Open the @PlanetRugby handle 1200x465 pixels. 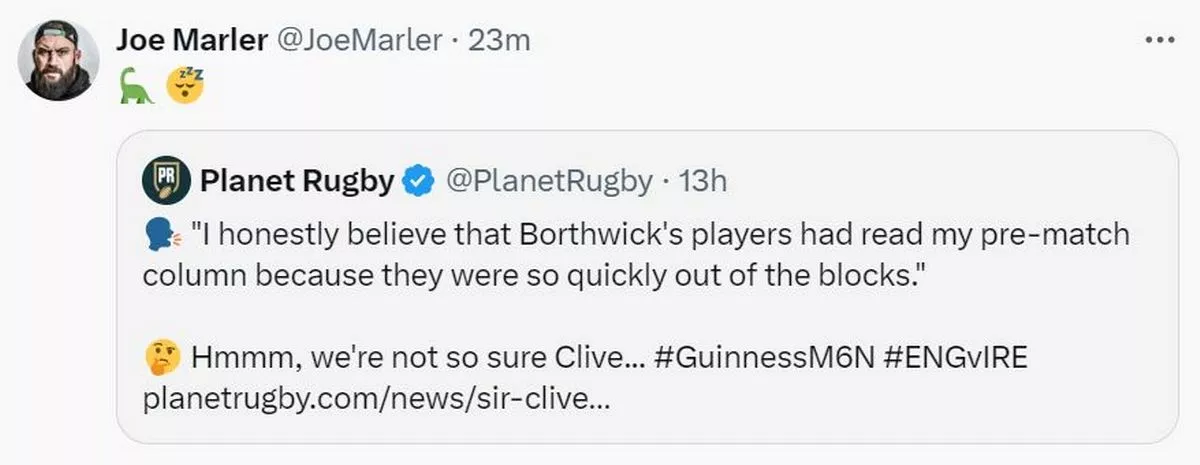547,181
